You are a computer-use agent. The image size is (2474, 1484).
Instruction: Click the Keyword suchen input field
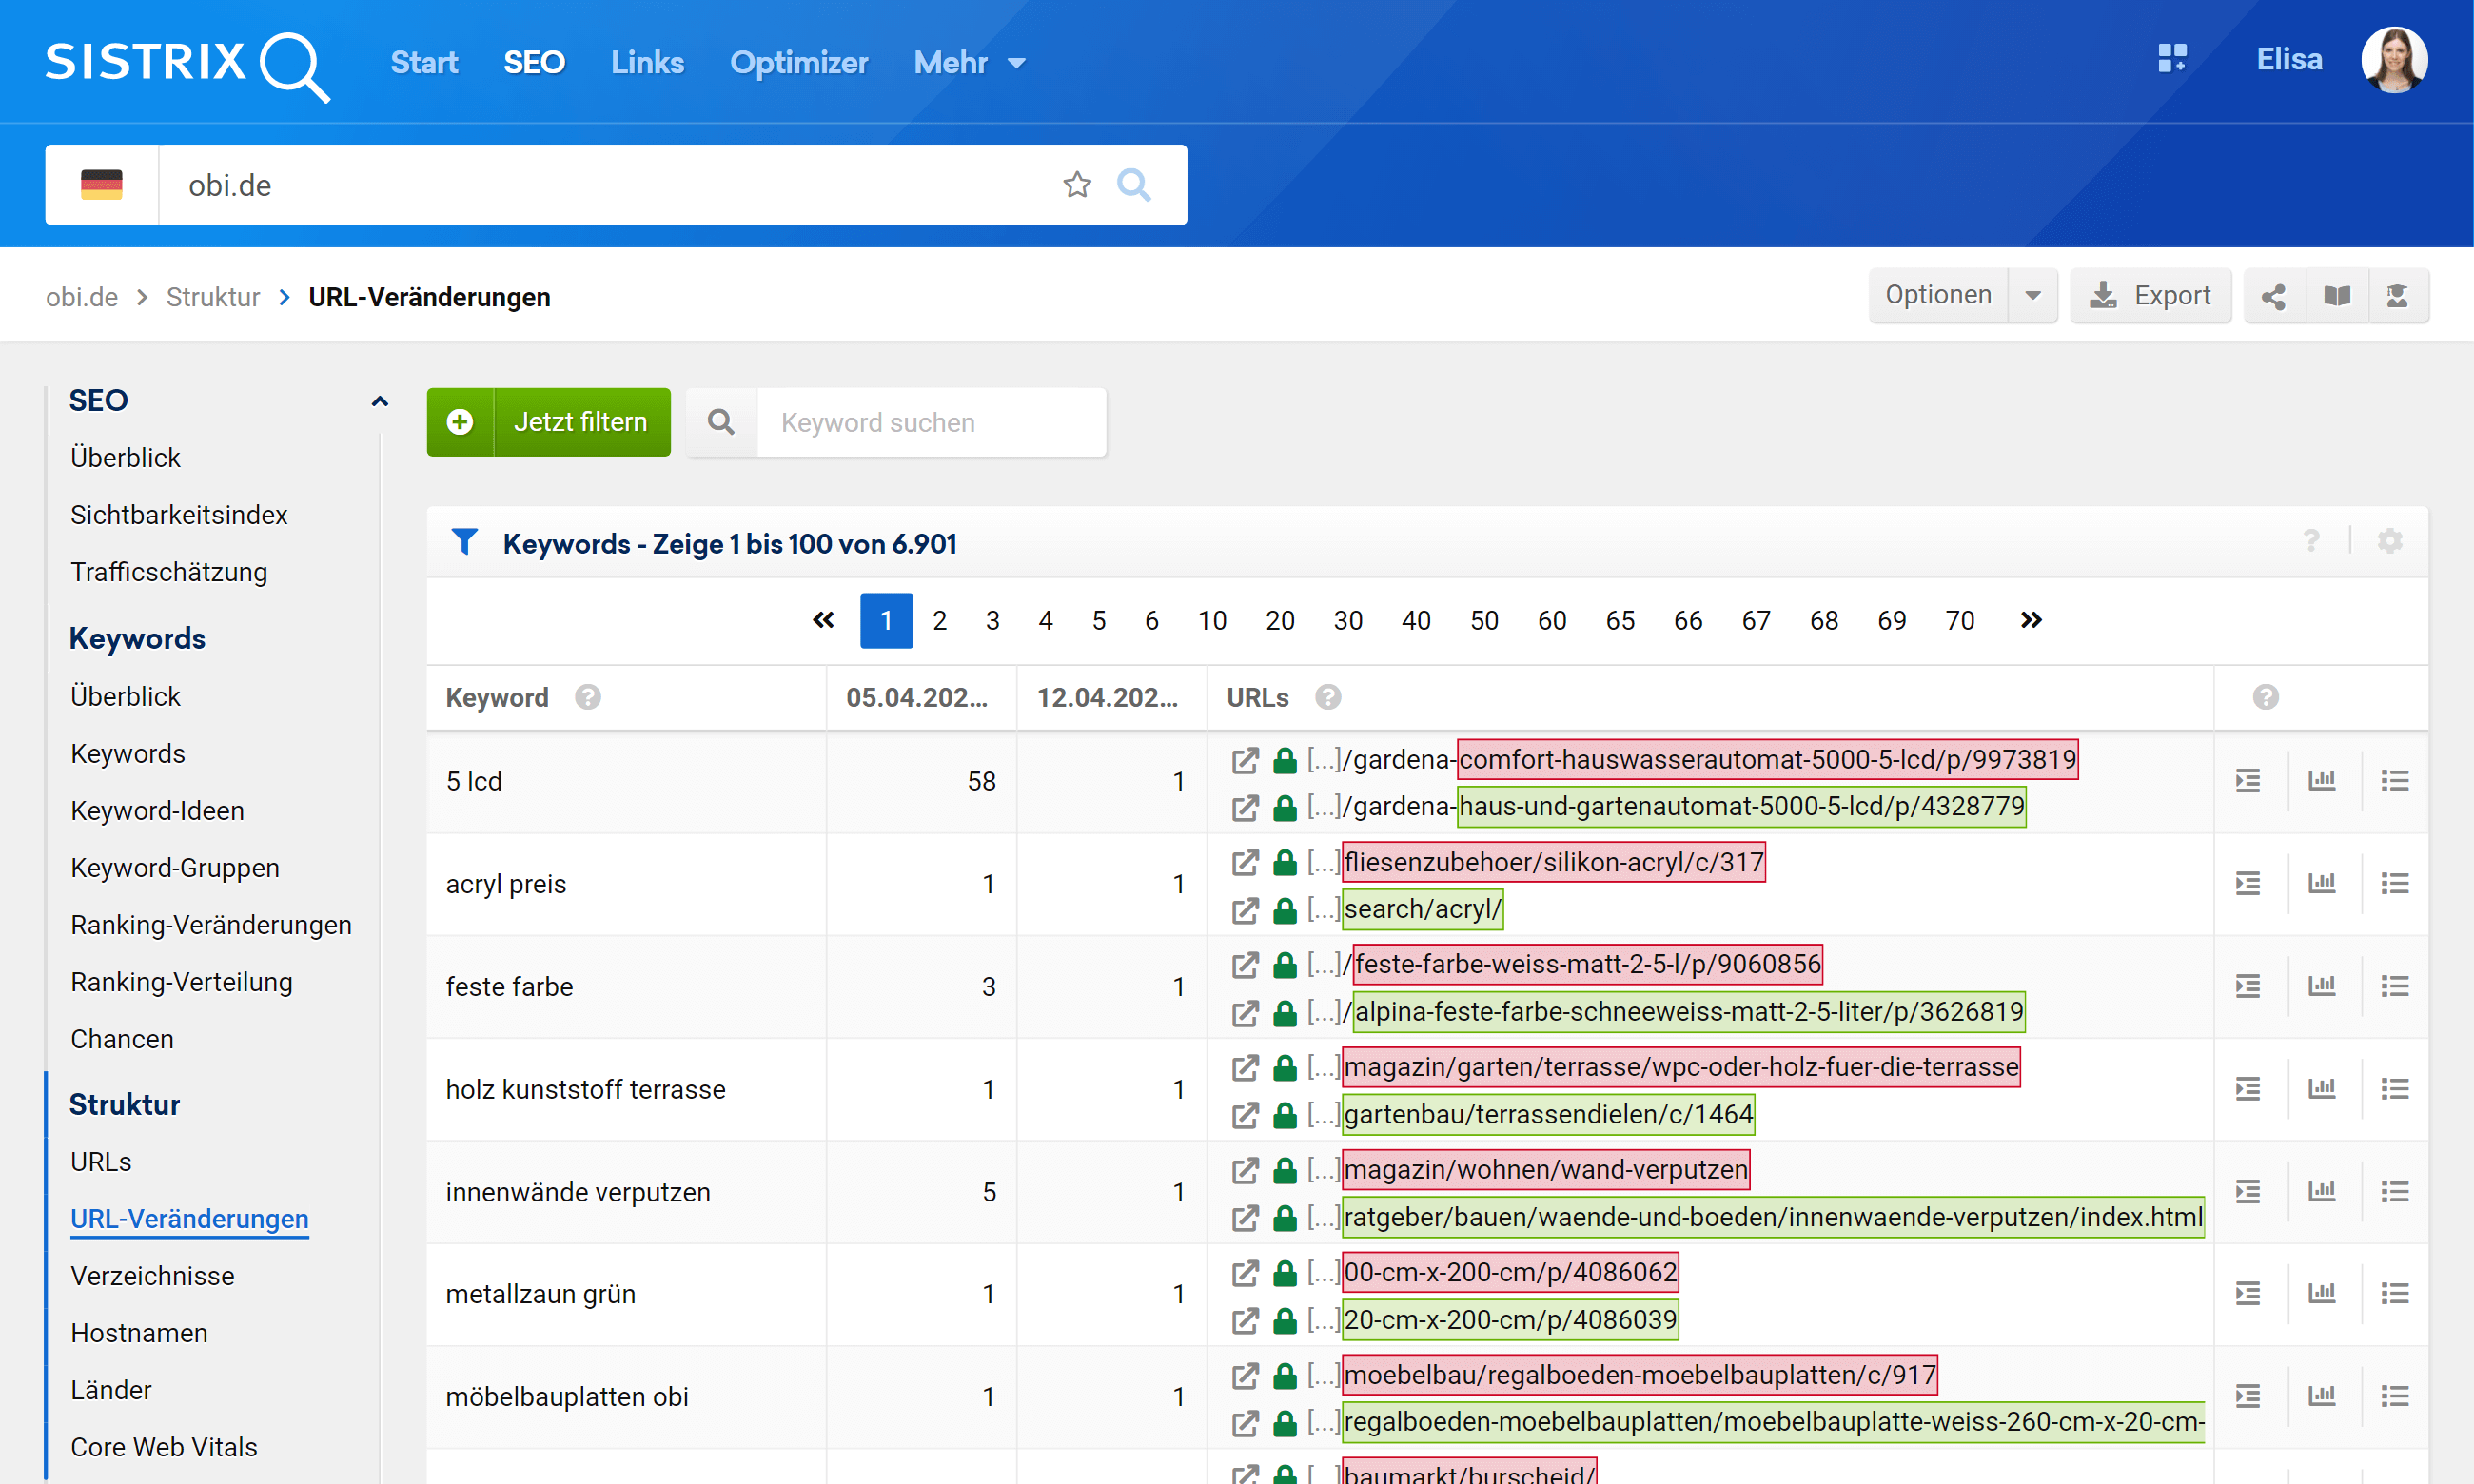[x=930, y=422]
